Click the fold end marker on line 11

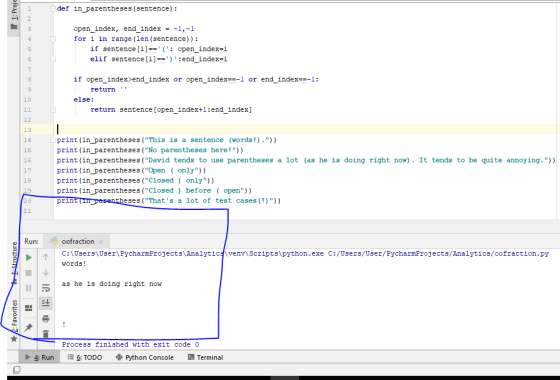53,110
